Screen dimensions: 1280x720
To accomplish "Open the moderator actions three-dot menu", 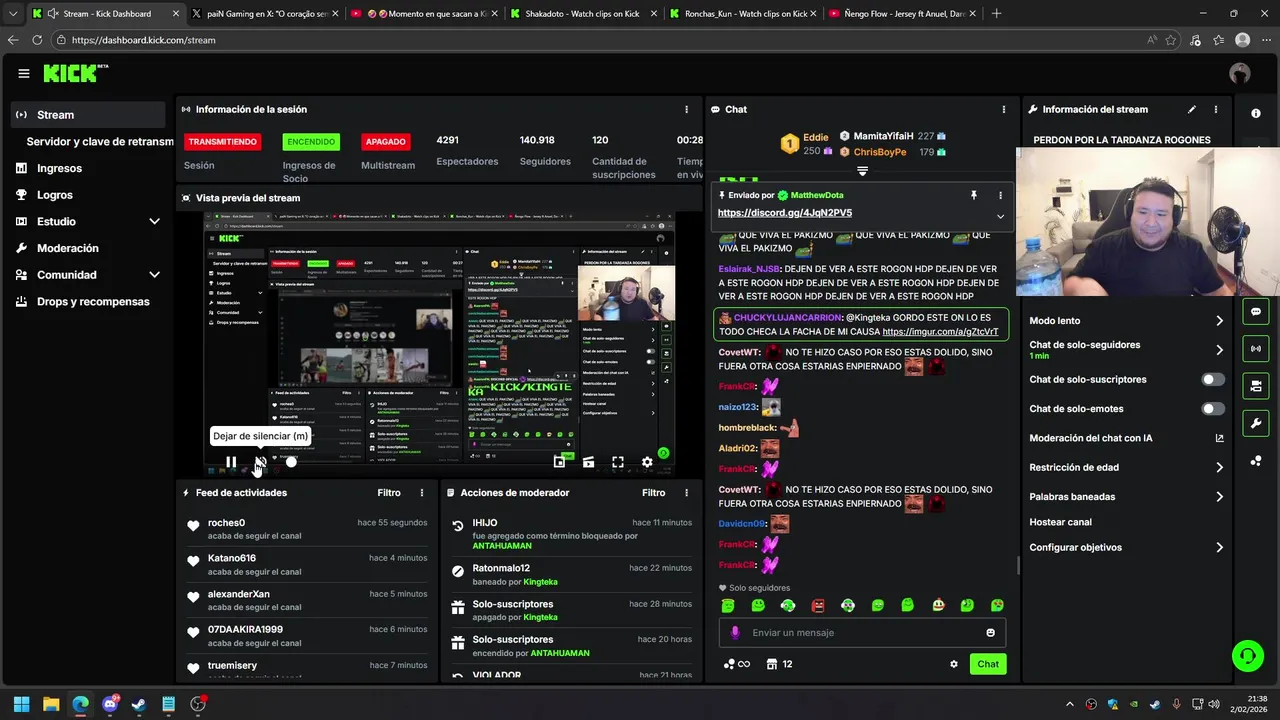I will tap(686, 492).
